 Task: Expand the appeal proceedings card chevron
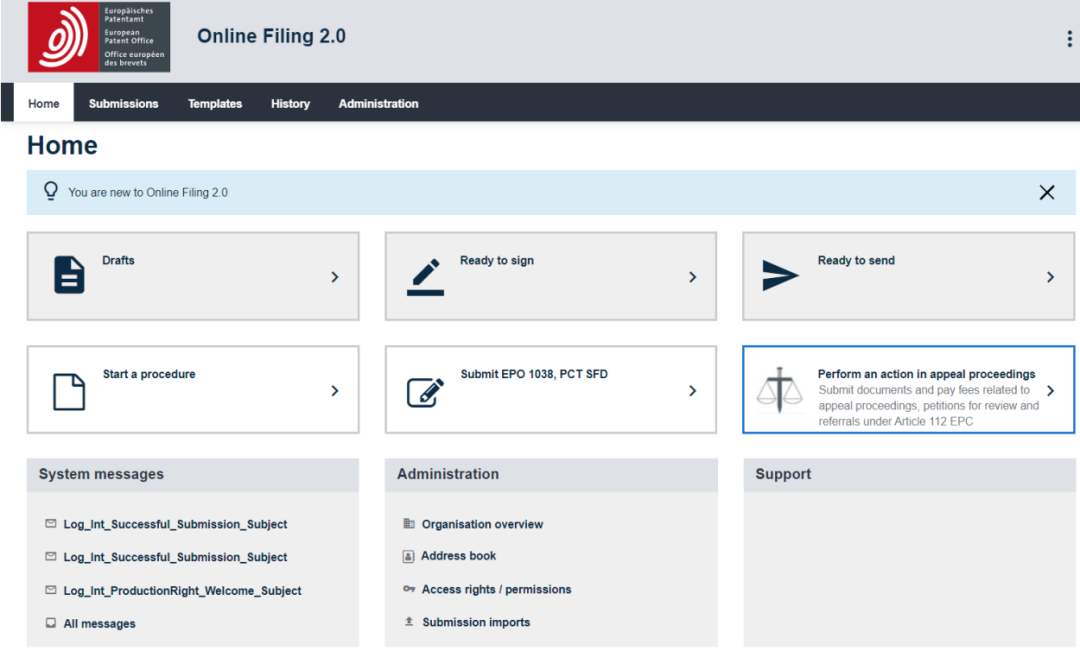1050,391
